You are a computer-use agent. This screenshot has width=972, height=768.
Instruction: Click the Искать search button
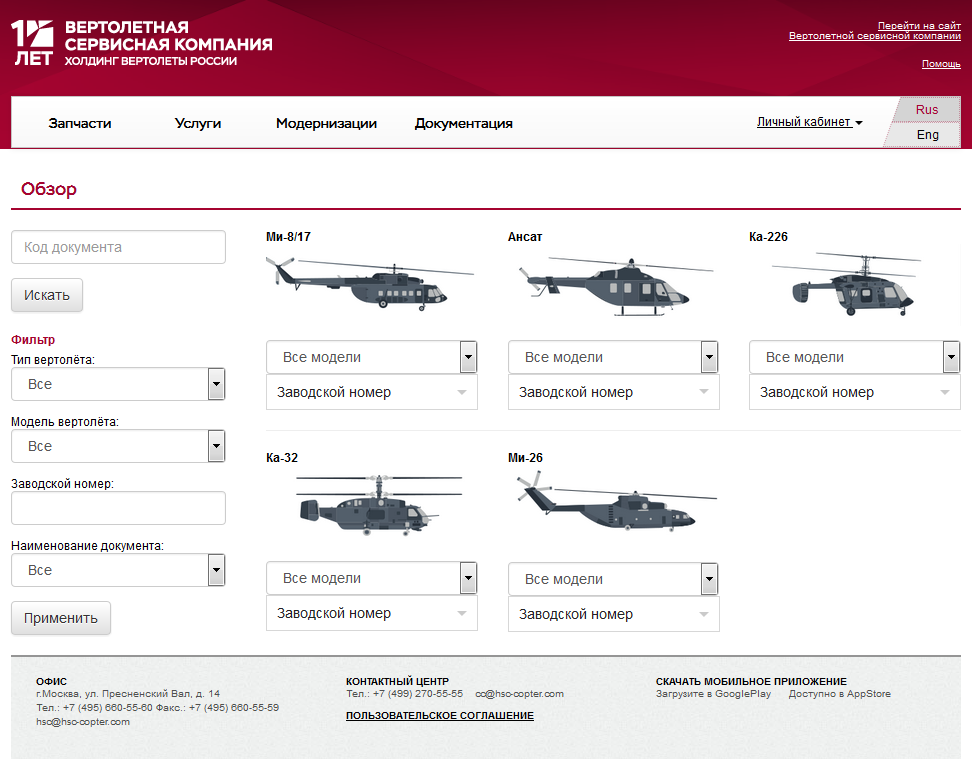(47, 295)
